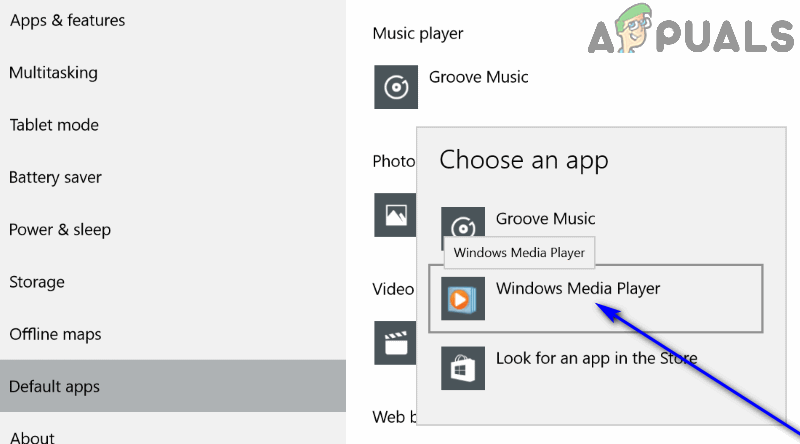Select Default apps in sidebar
Image resolution: width=800 pixels, height=444 pixels.
coord(54,386)
